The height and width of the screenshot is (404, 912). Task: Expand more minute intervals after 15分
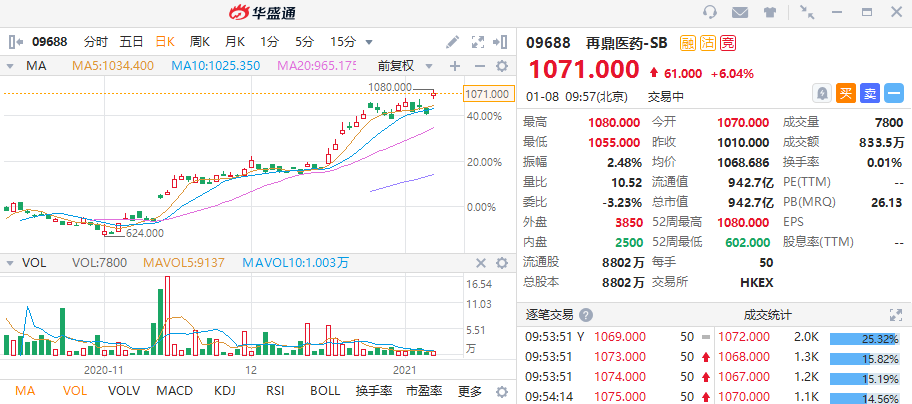369,42
